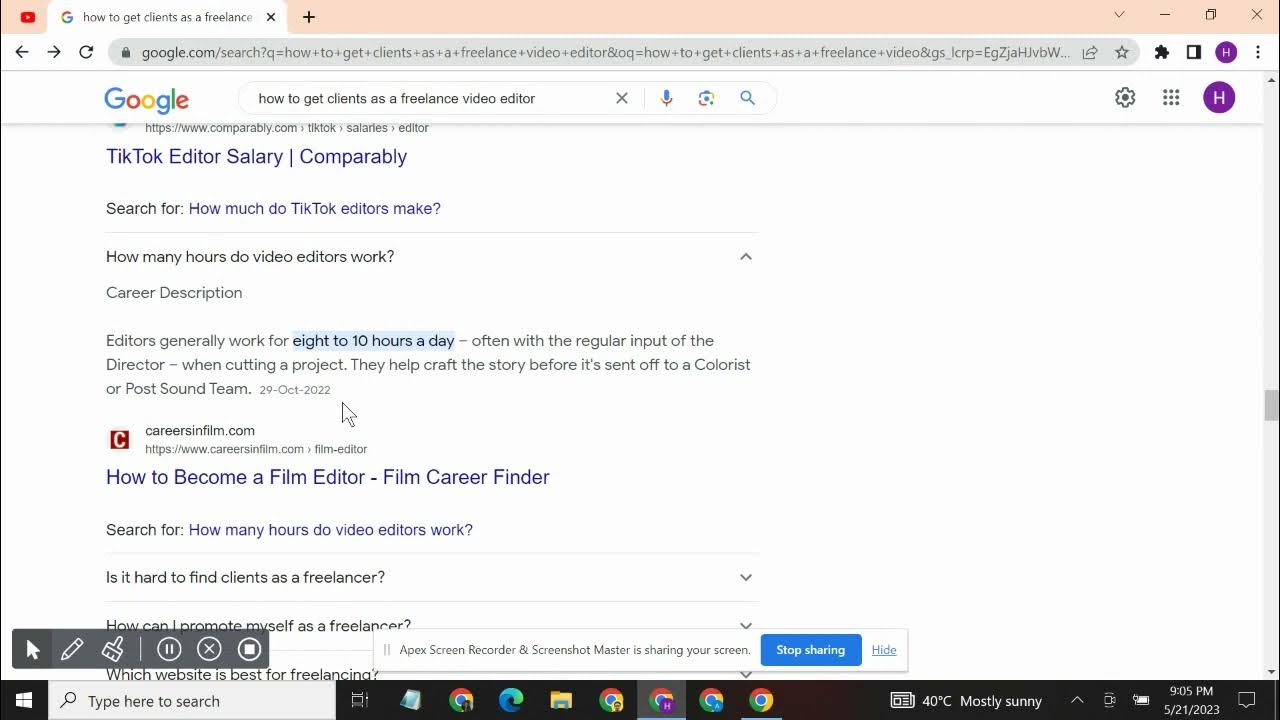Viewport: 1280px width, 720px height.
Task: Stop the screen recording
Action: [x=250, y=650]
